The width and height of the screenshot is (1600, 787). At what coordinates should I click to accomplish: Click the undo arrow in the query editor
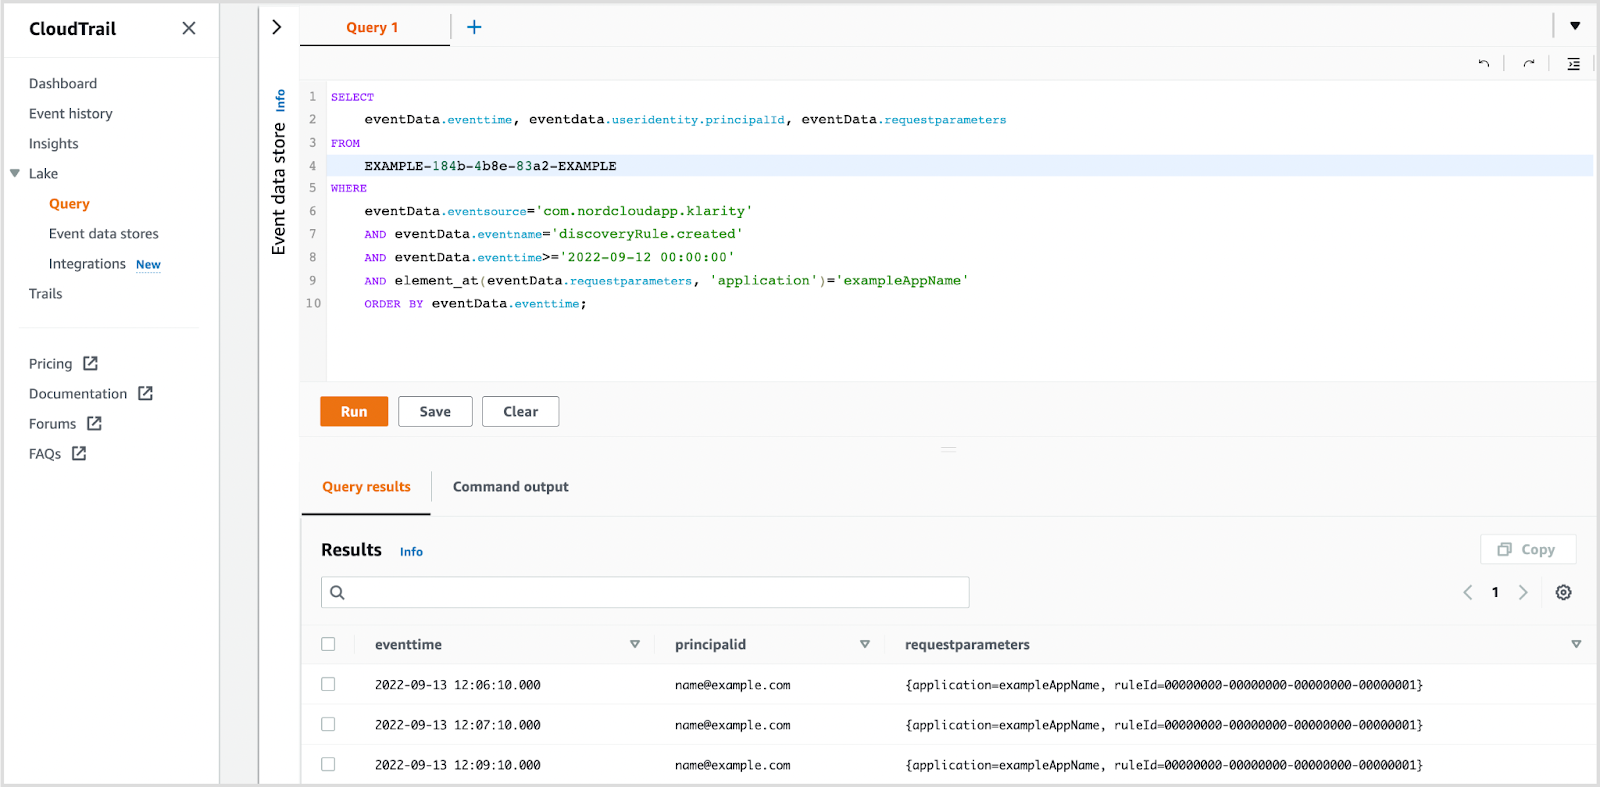[1483, 64]
